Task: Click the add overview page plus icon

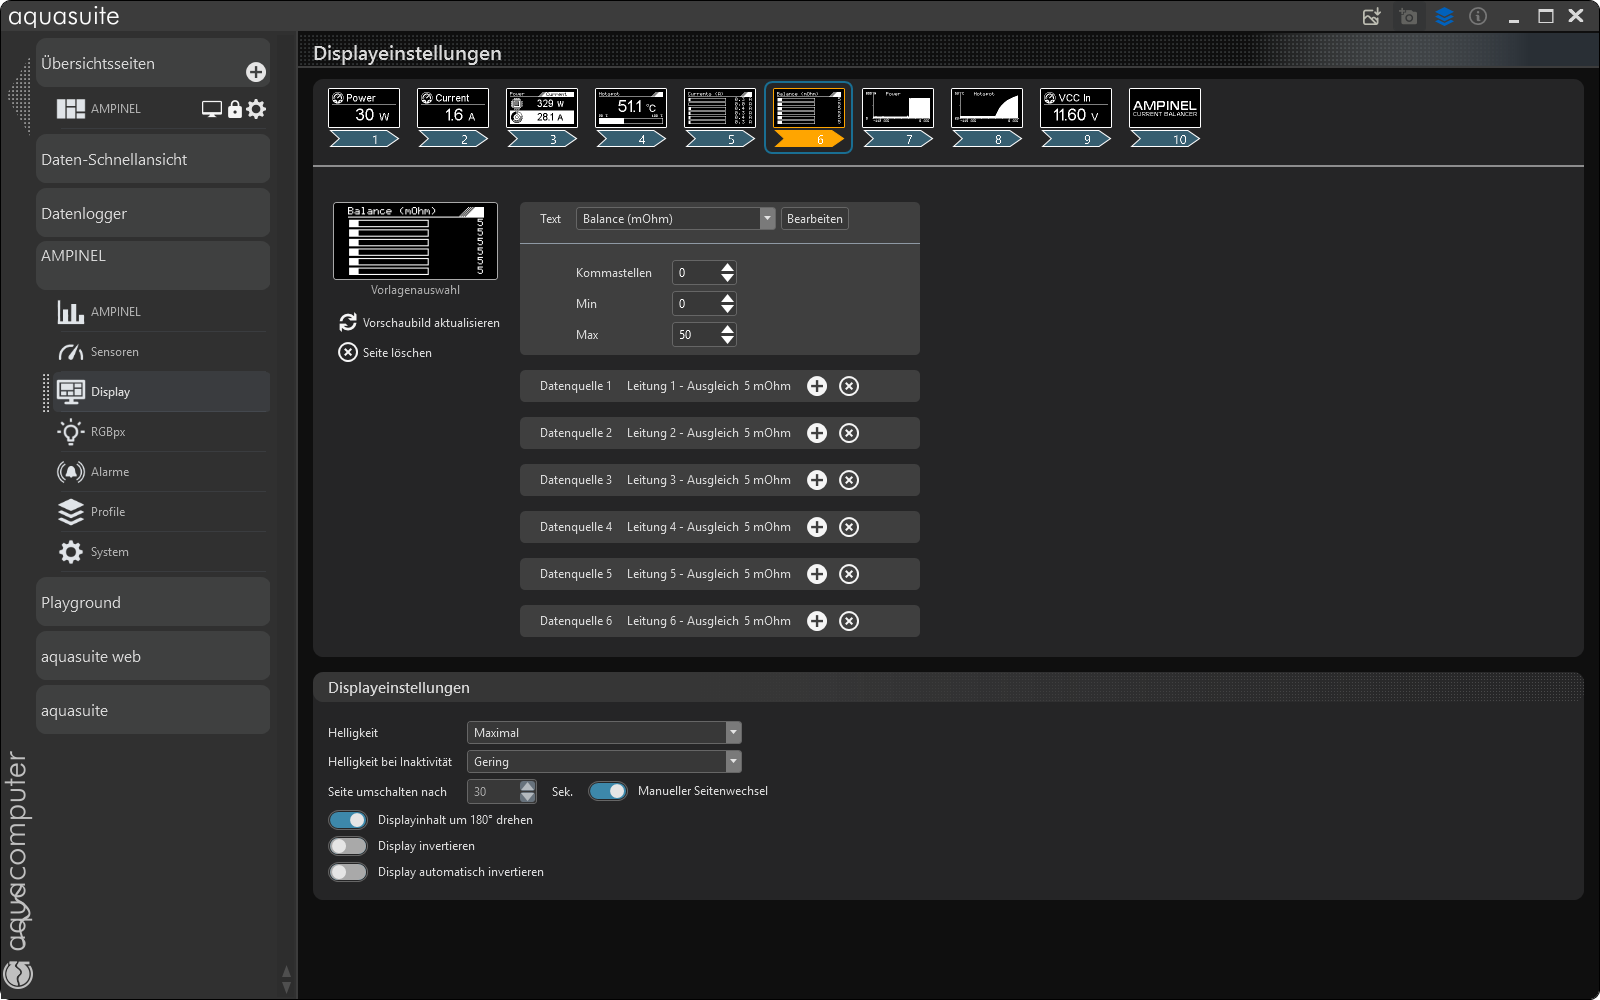Action: [x=256, y=72]
